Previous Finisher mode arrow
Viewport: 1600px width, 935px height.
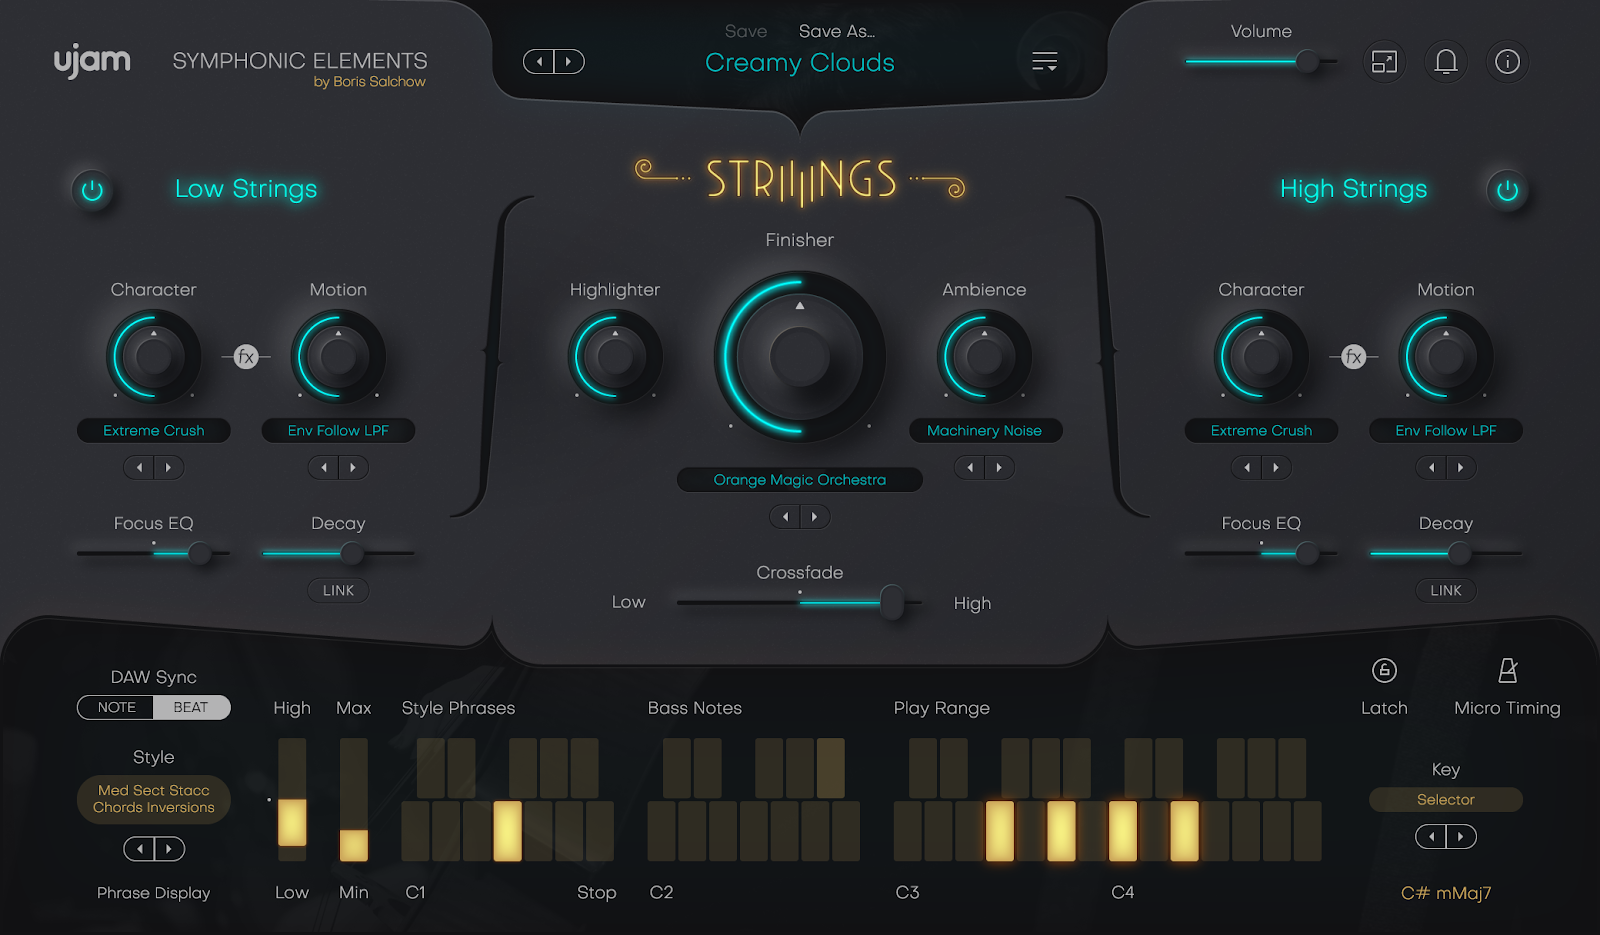[x=785, y=516]
